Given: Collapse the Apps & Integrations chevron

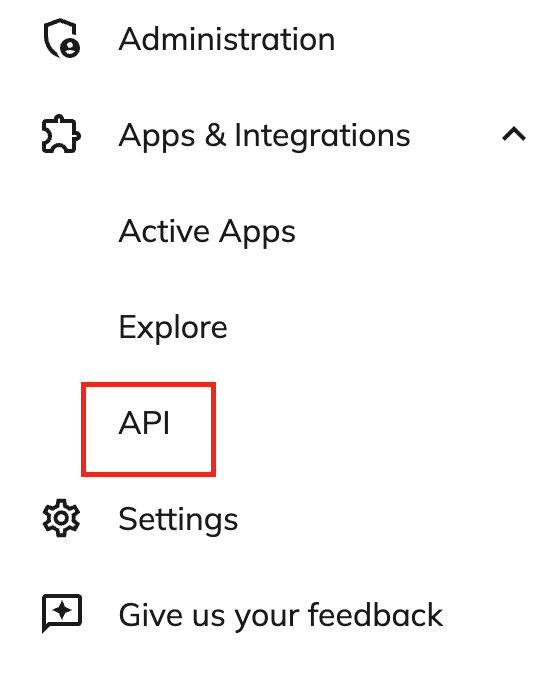Looking at the screenshot, I should [514, 134].
